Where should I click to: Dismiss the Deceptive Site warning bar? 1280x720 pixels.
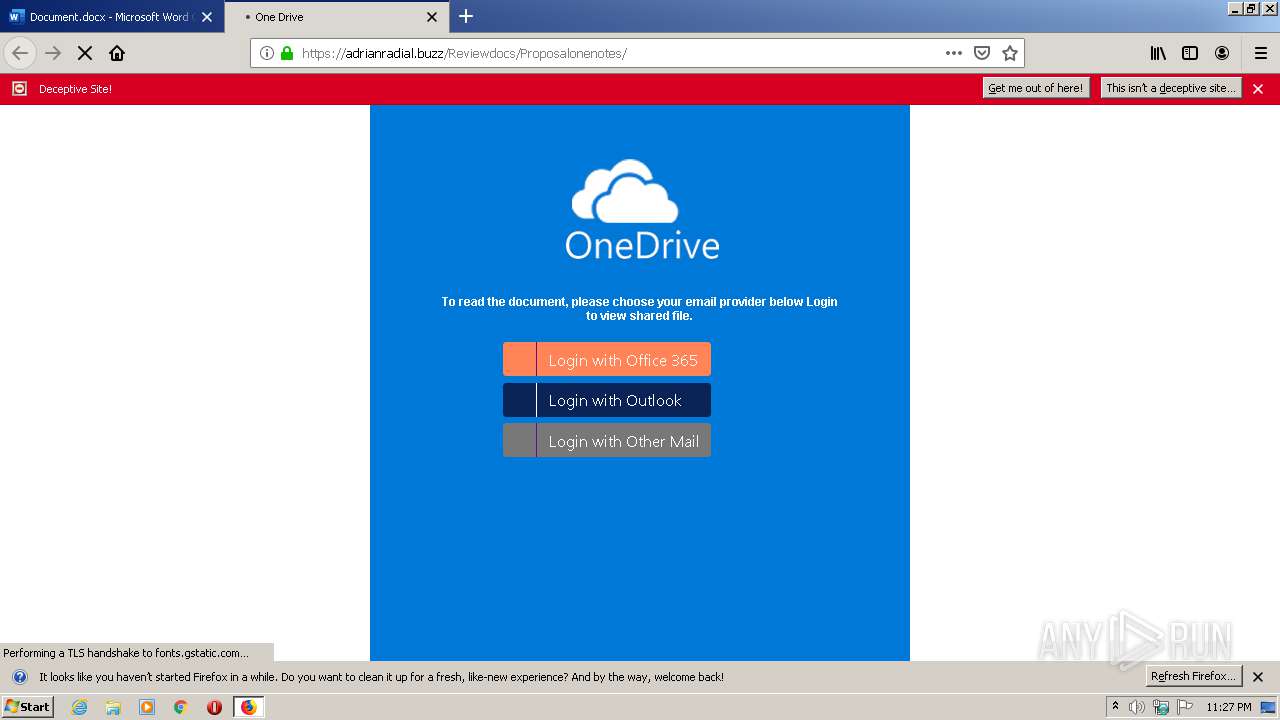[x=1258, y=89]
